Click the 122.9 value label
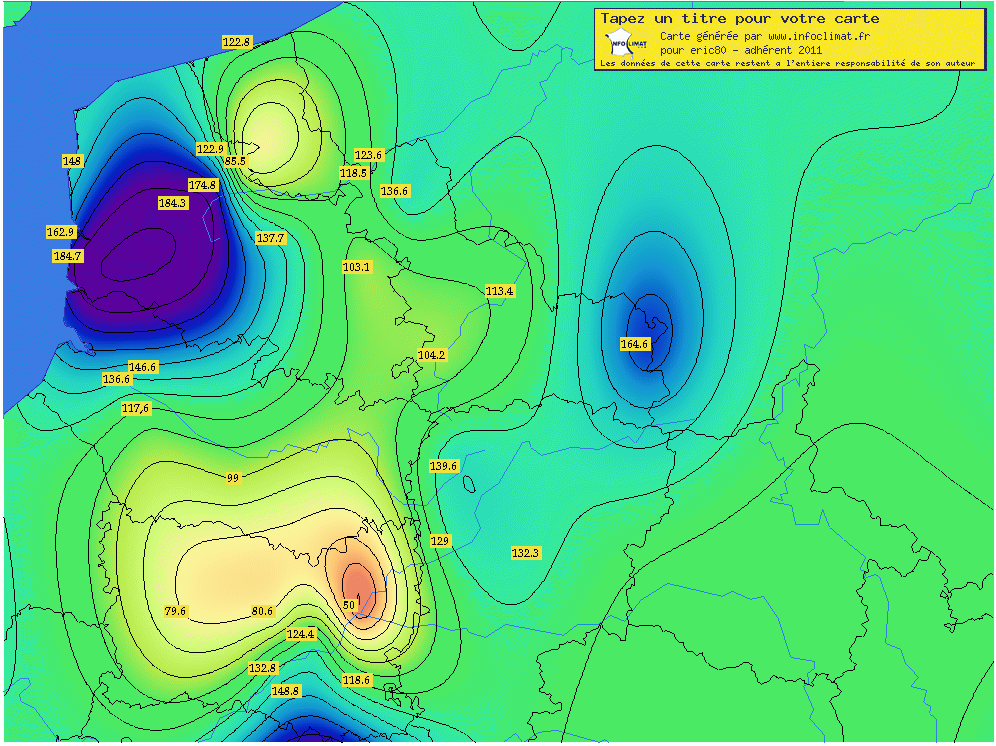Image resolution: width=996 pixels, height=746 pixels. 210,149
